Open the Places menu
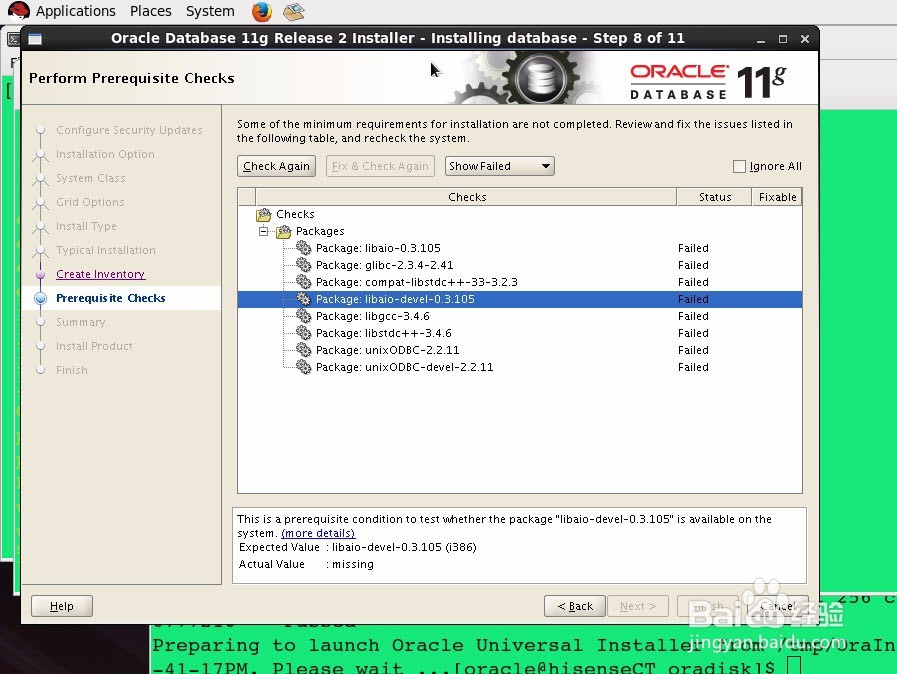Image resolution: width=897 pixels, height=674 pixels. [150, 11]
